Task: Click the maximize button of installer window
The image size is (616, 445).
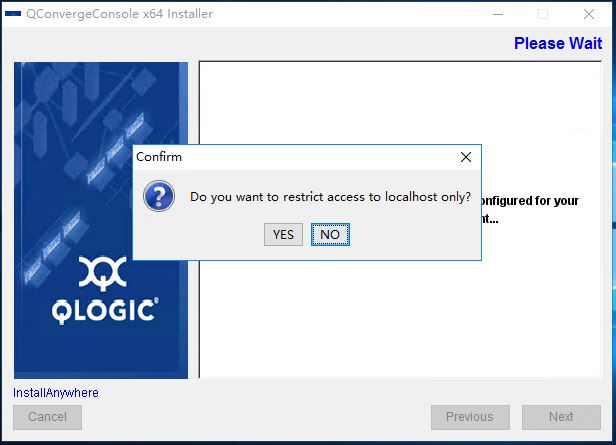Action: tap(543, 14)
